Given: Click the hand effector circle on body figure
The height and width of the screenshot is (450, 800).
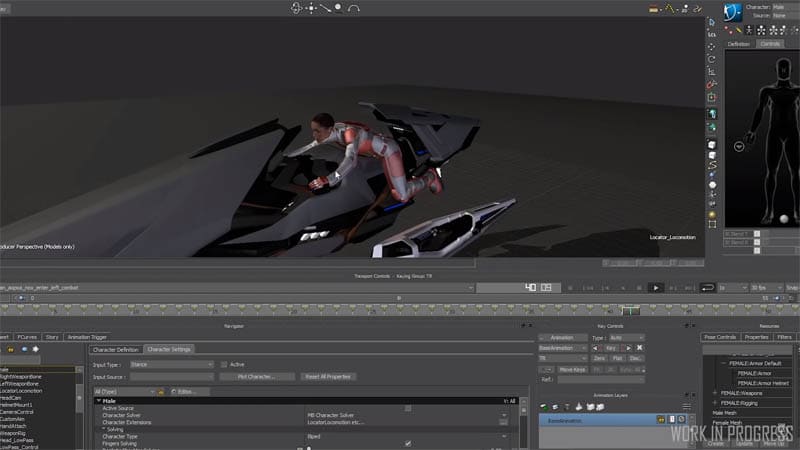Looking at the screenshot, I should 739,147.
